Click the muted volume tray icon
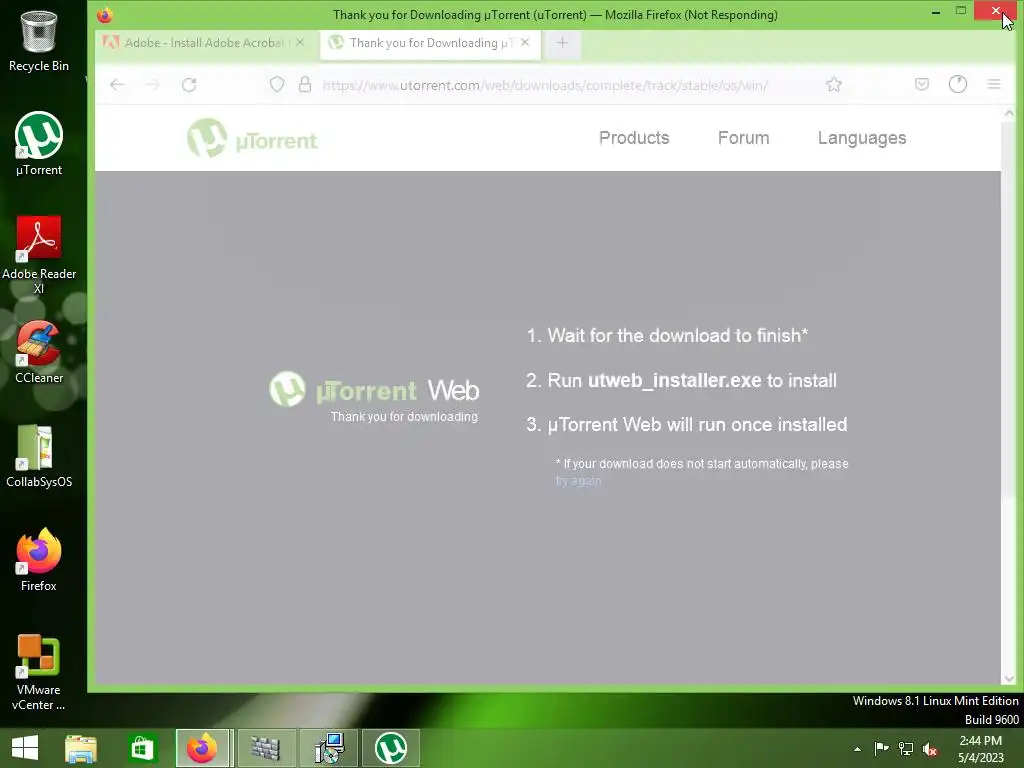This screenshot has width=1024, height=768. click(930, 749)
